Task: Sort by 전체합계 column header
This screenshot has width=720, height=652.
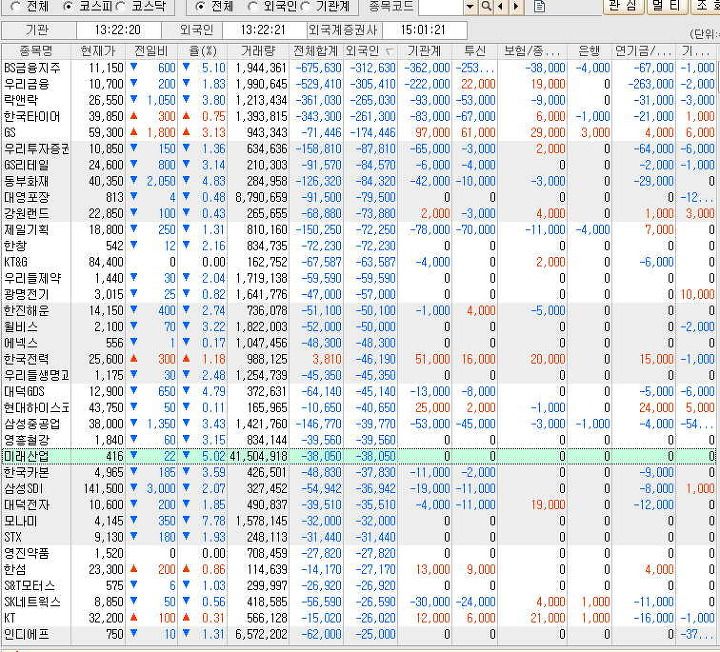Action: [315, 51]
